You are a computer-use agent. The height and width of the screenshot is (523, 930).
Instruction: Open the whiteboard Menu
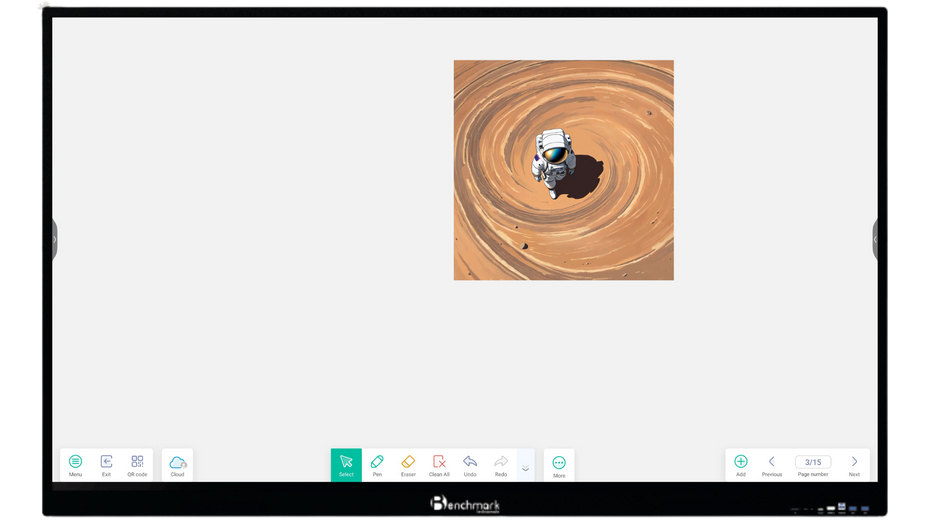[x=75, y=465]
